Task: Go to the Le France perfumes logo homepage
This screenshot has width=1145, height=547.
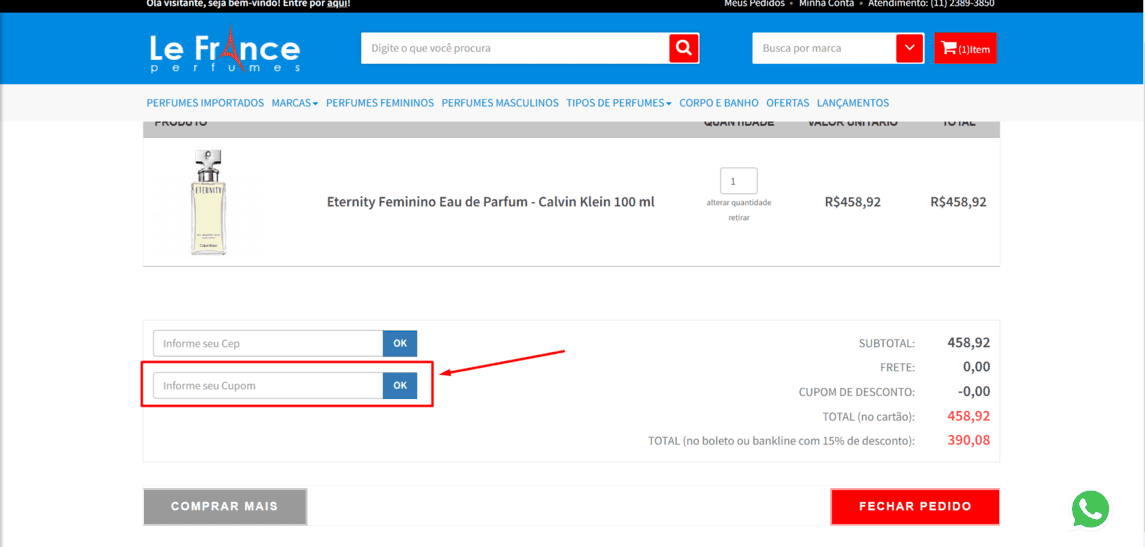Action: click(225, 48)
